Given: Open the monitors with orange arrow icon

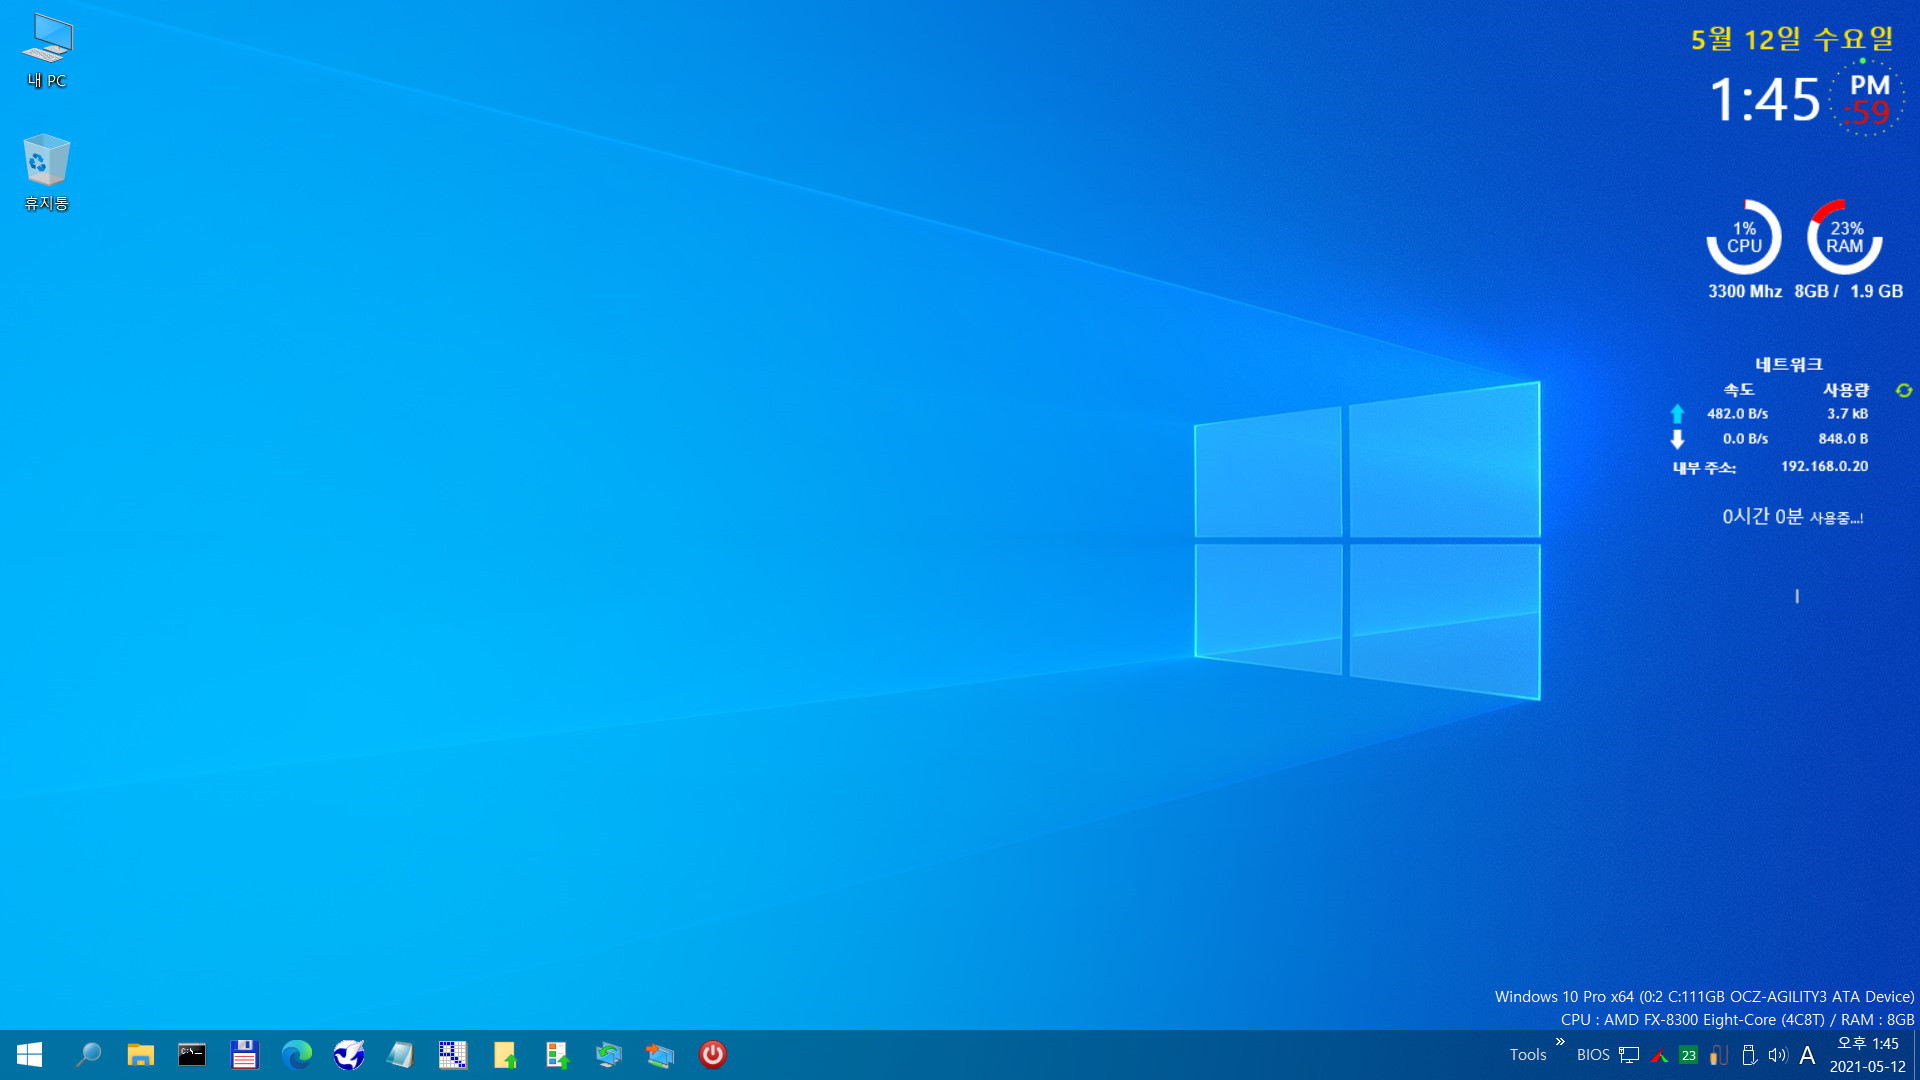Looking at the screenshot, I should click(x=660, y=1055).
